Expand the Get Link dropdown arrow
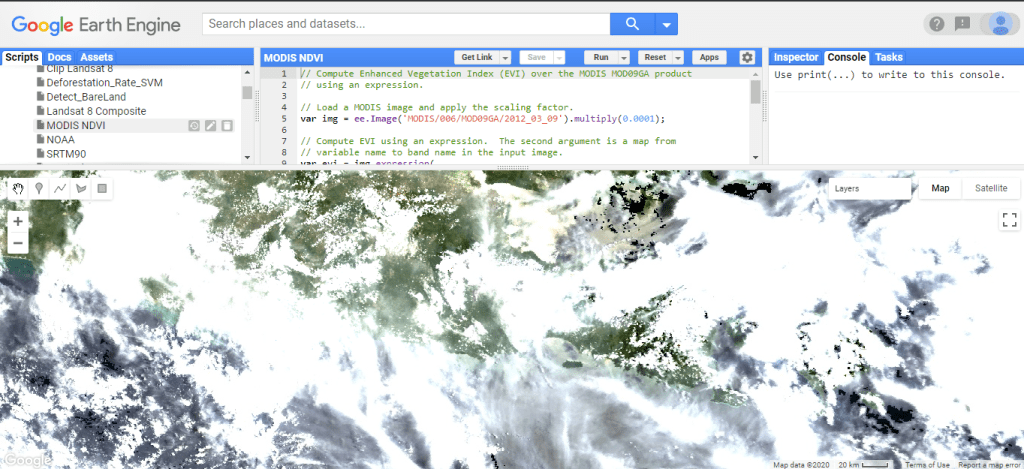 pos(506,58)
